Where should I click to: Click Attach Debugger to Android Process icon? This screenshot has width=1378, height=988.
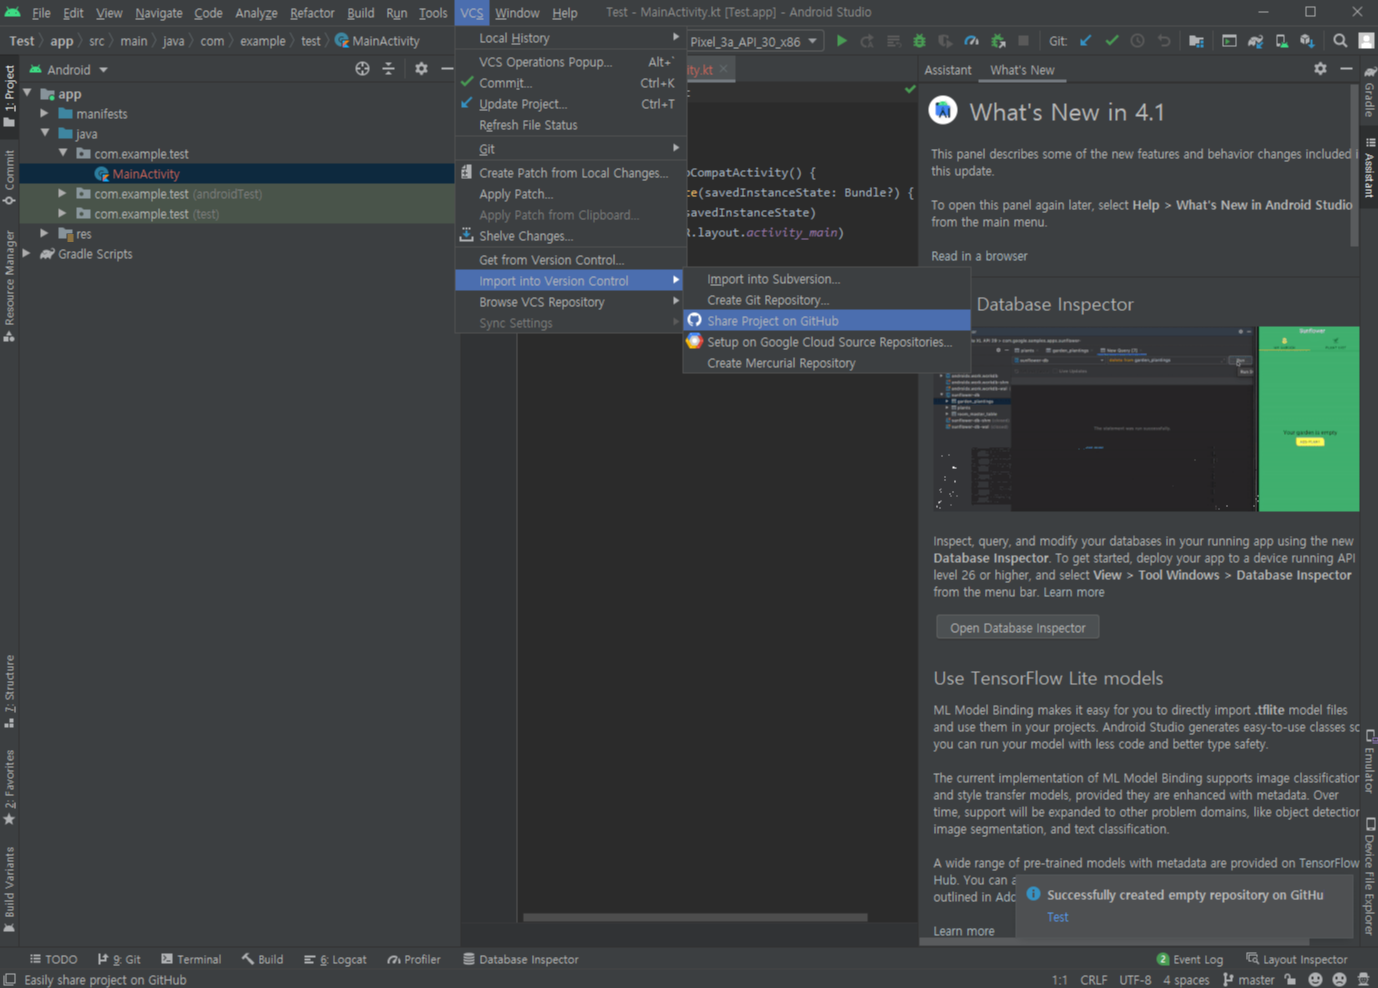(x=997, y=41)
